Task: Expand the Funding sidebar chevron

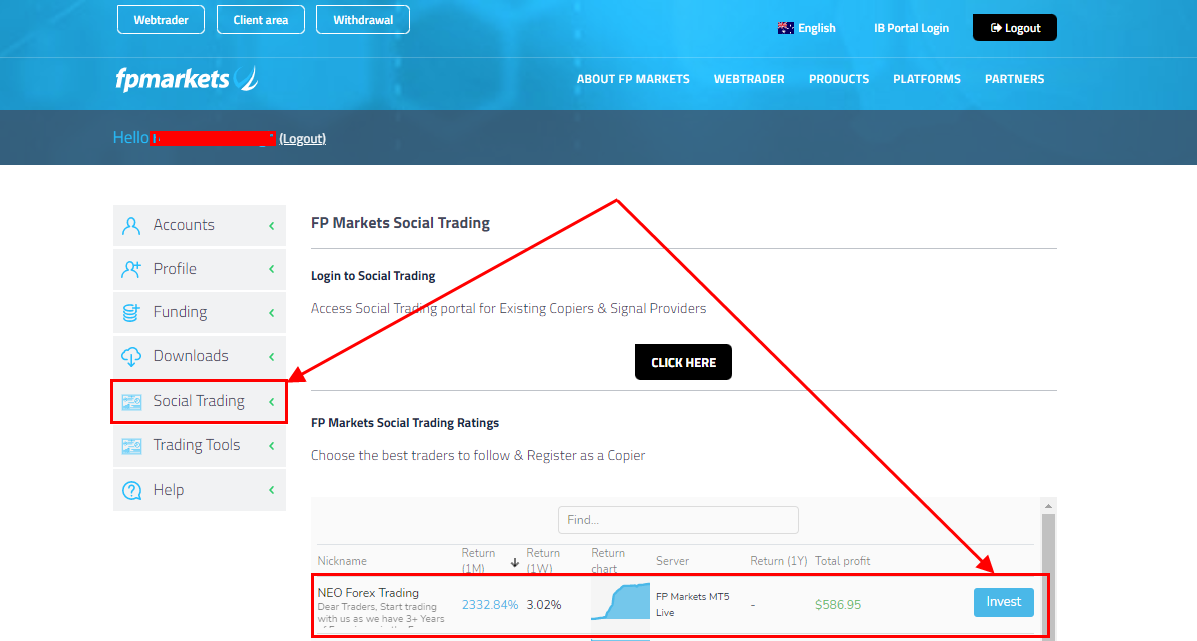Action: click(271, 313)
